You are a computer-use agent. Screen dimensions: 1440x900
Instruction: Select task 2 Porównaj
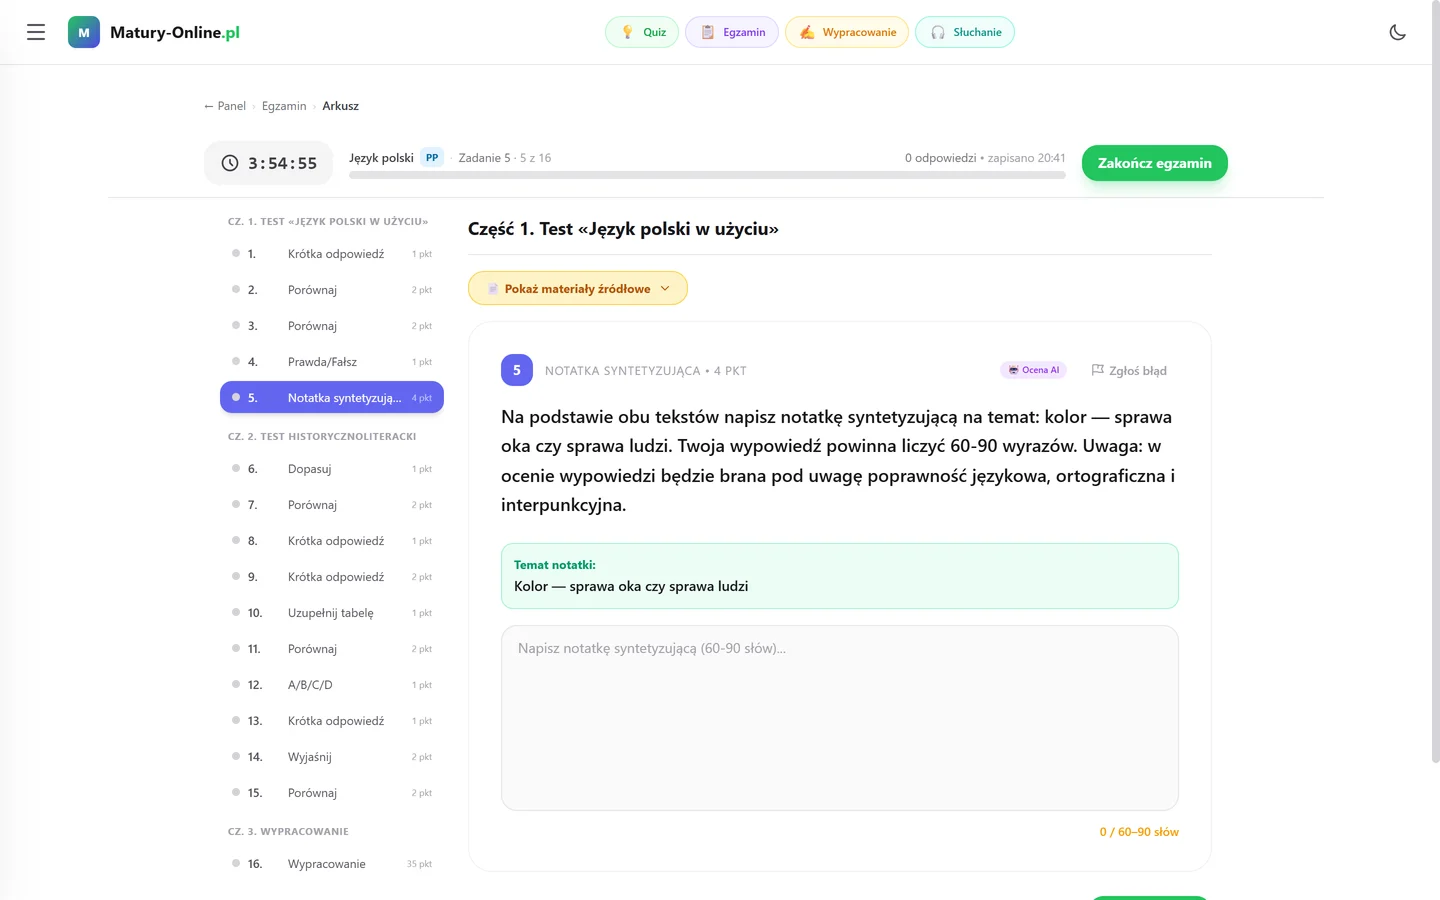pos(332,290)
